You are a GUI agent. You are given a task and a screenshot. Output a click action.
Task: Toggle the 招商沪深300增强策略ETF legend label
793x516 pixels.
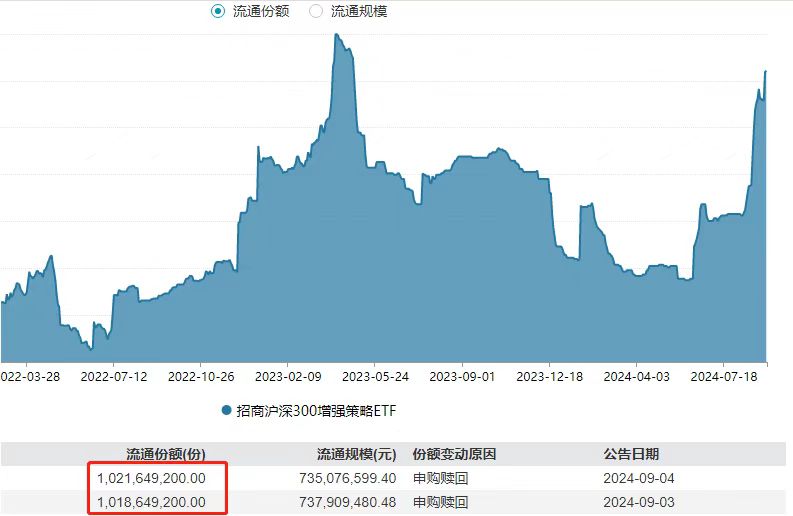coord(316,410)
